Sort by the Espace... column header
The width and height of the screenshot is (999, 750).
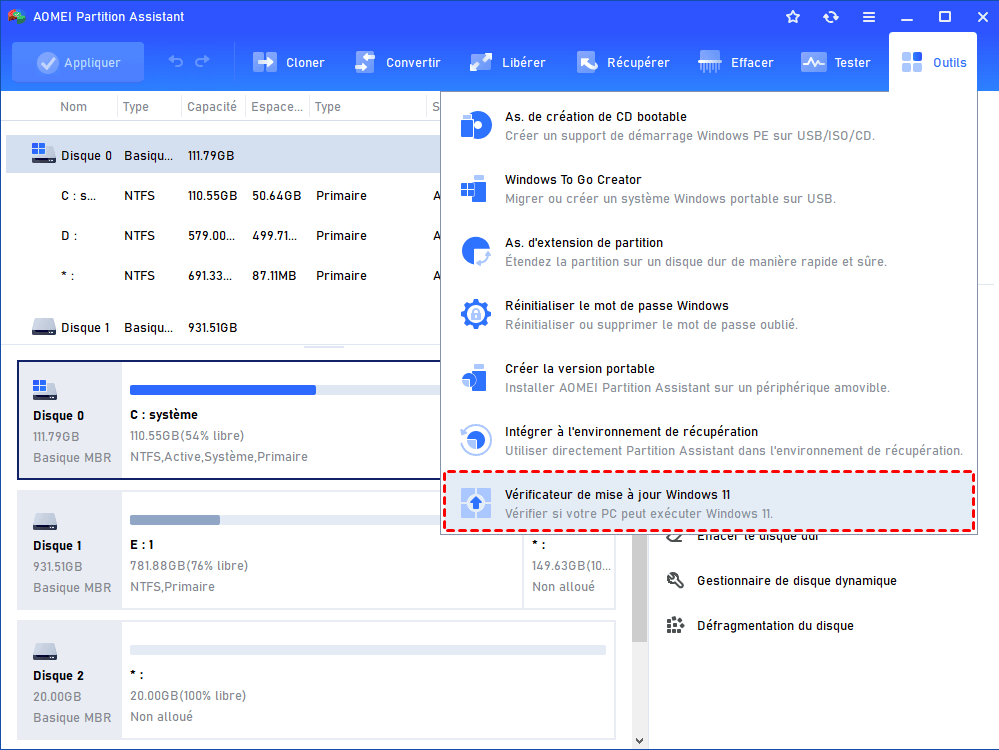tap(277, 106)
